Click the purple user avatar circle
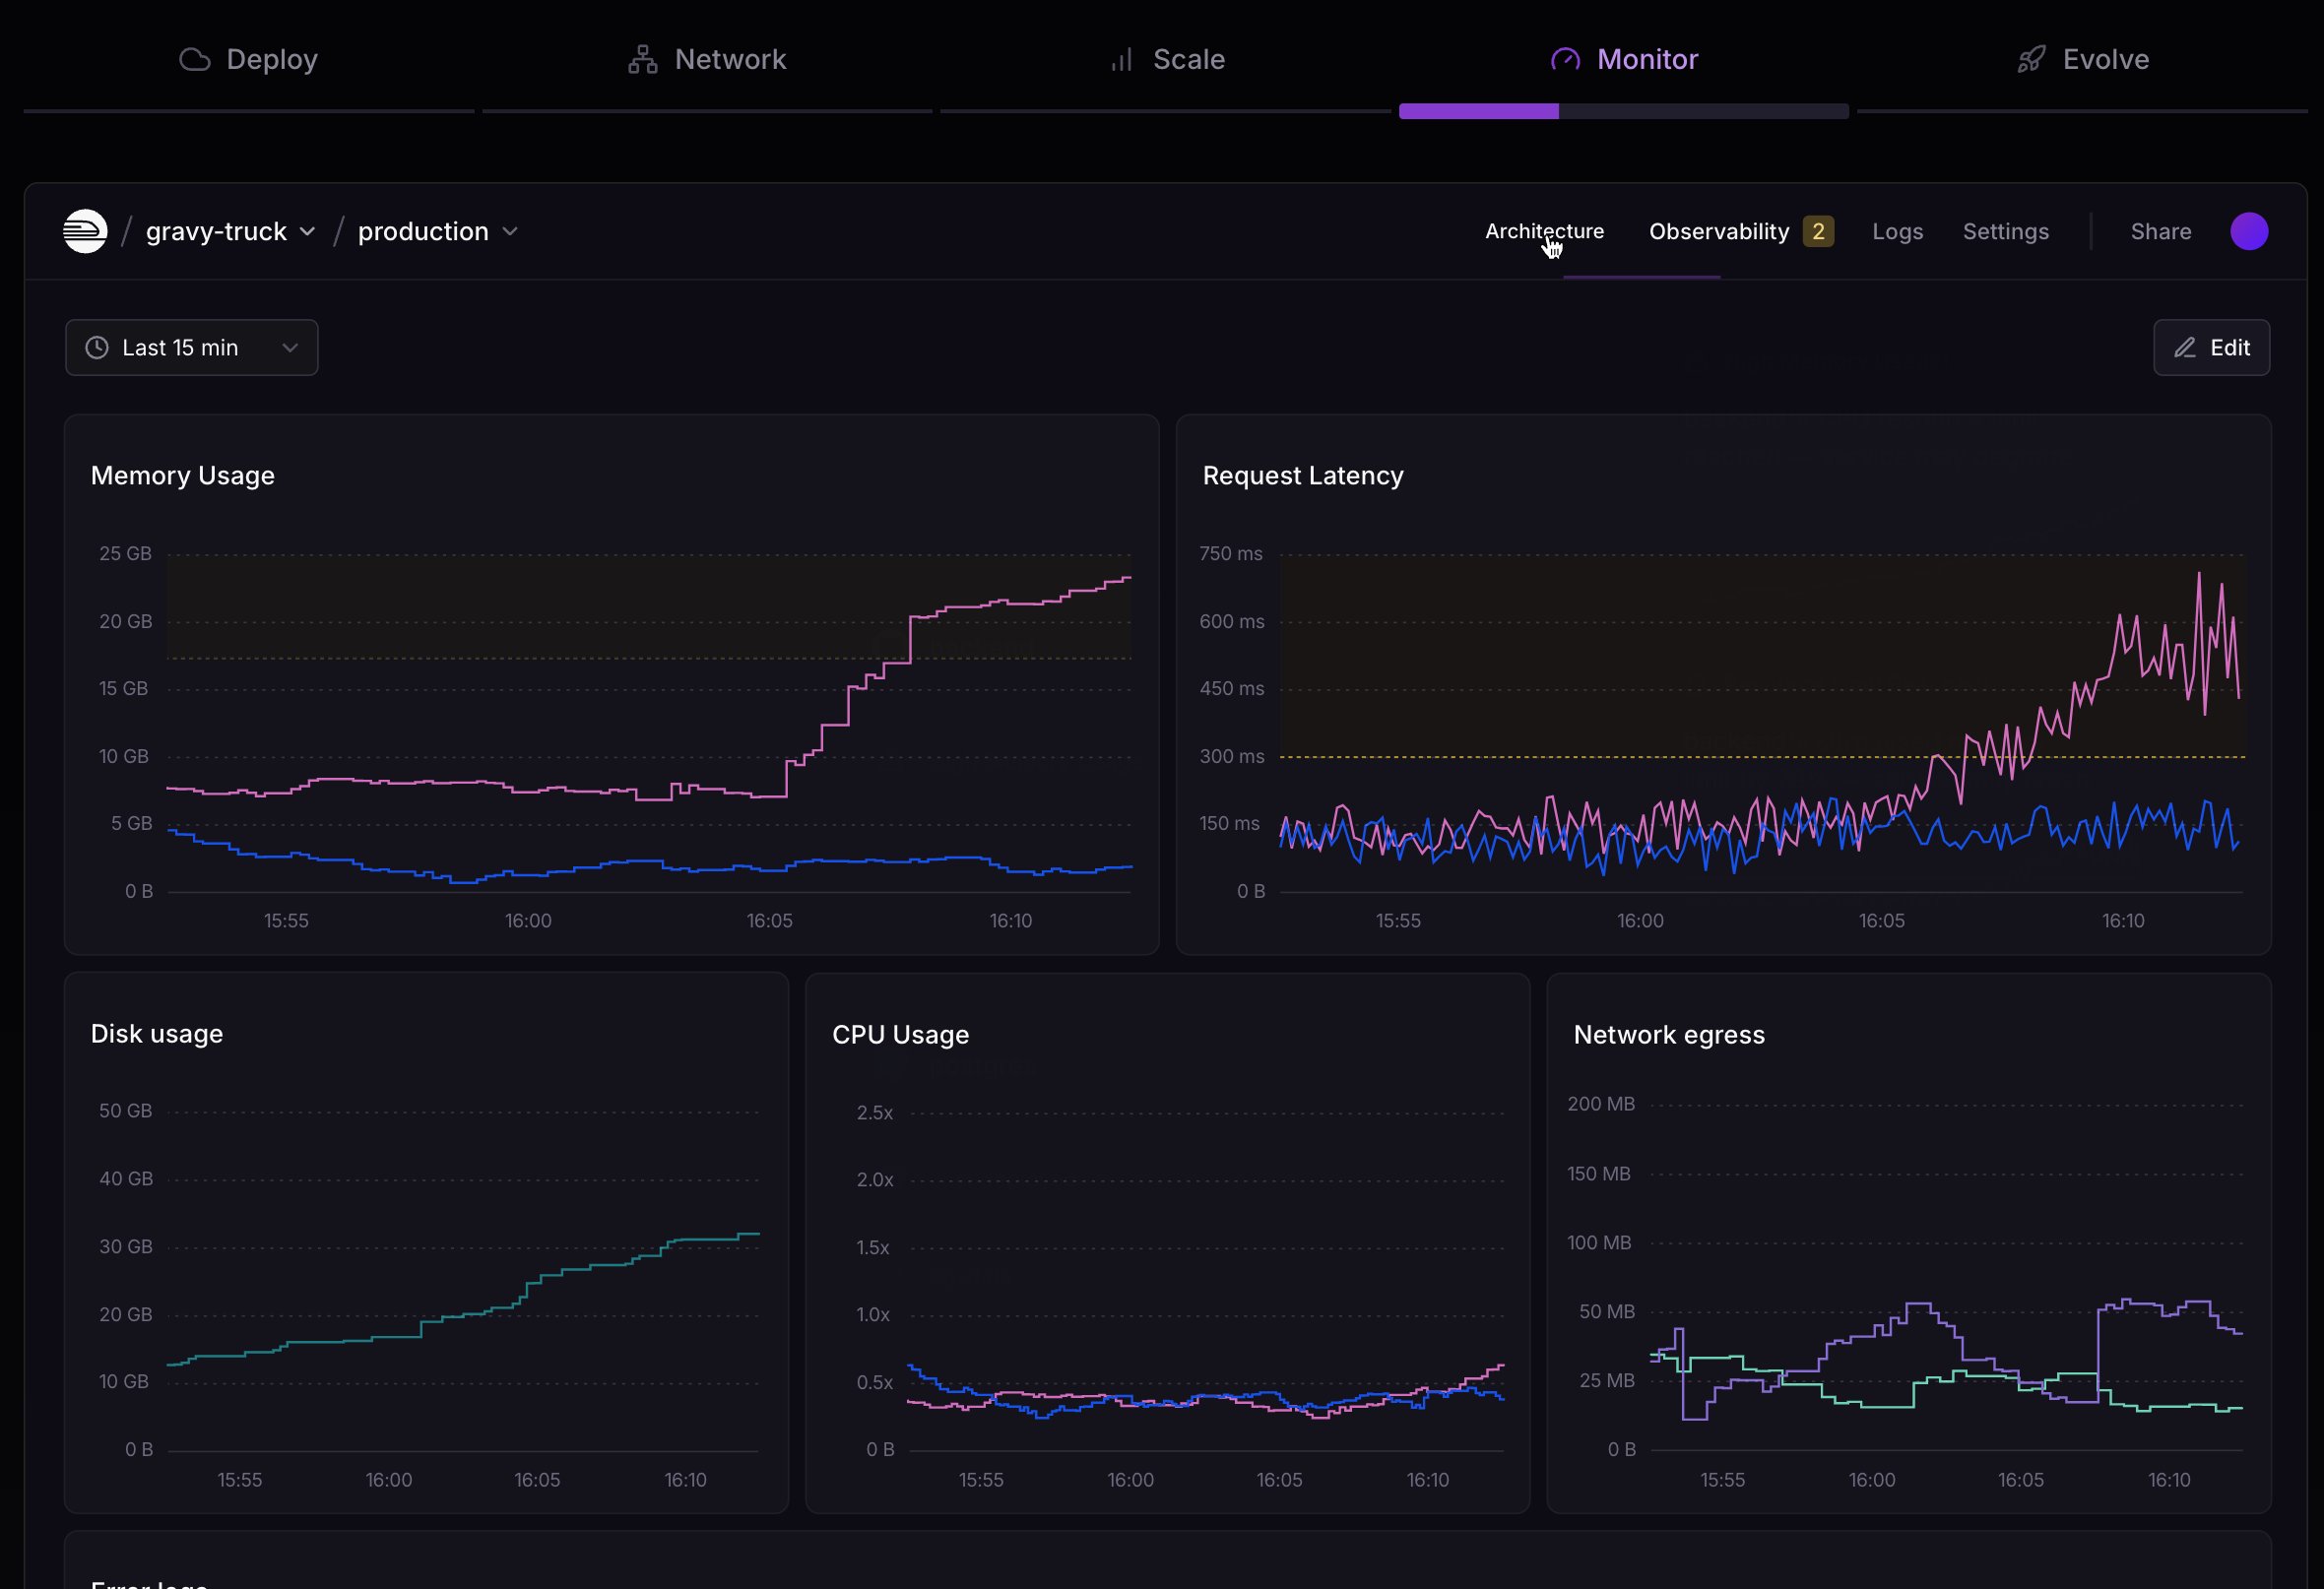The image size is (2324, 1589). tap(2249, 231)
